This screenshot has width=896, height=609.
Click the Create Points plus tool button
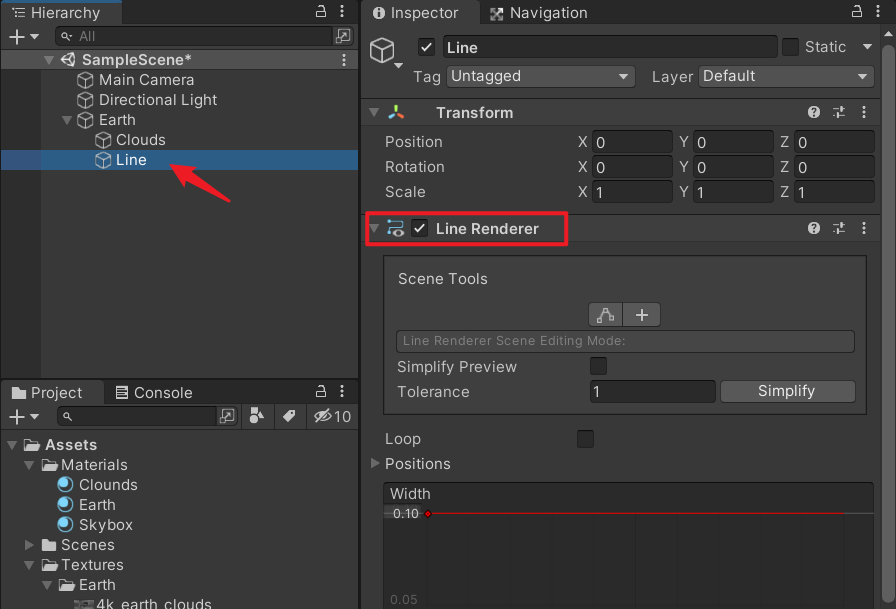point(642,315)
